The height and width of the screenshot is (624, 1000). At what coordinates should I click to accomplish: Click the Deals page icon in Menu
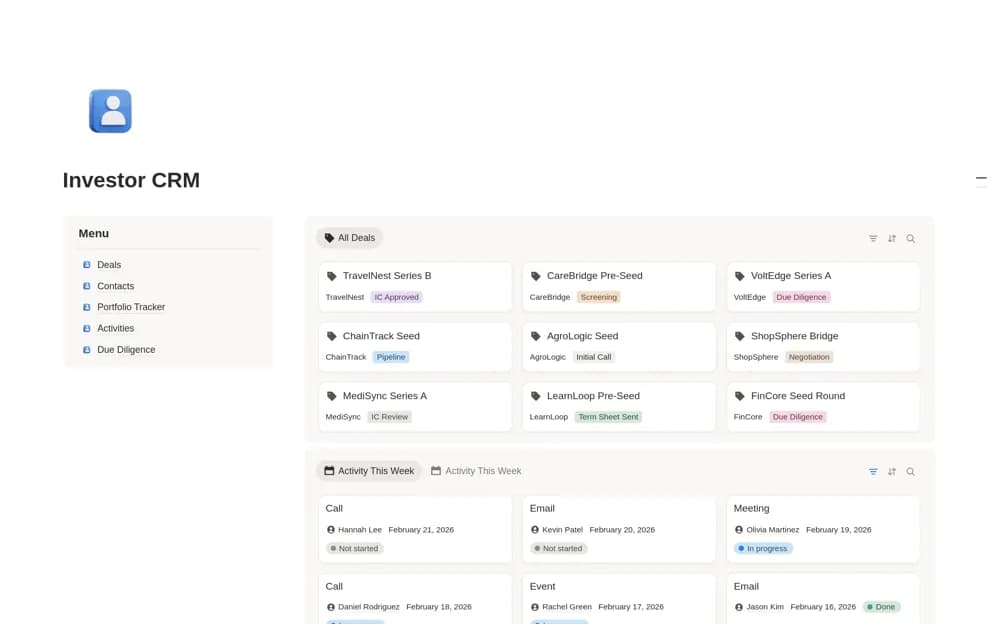click(87, 265)
